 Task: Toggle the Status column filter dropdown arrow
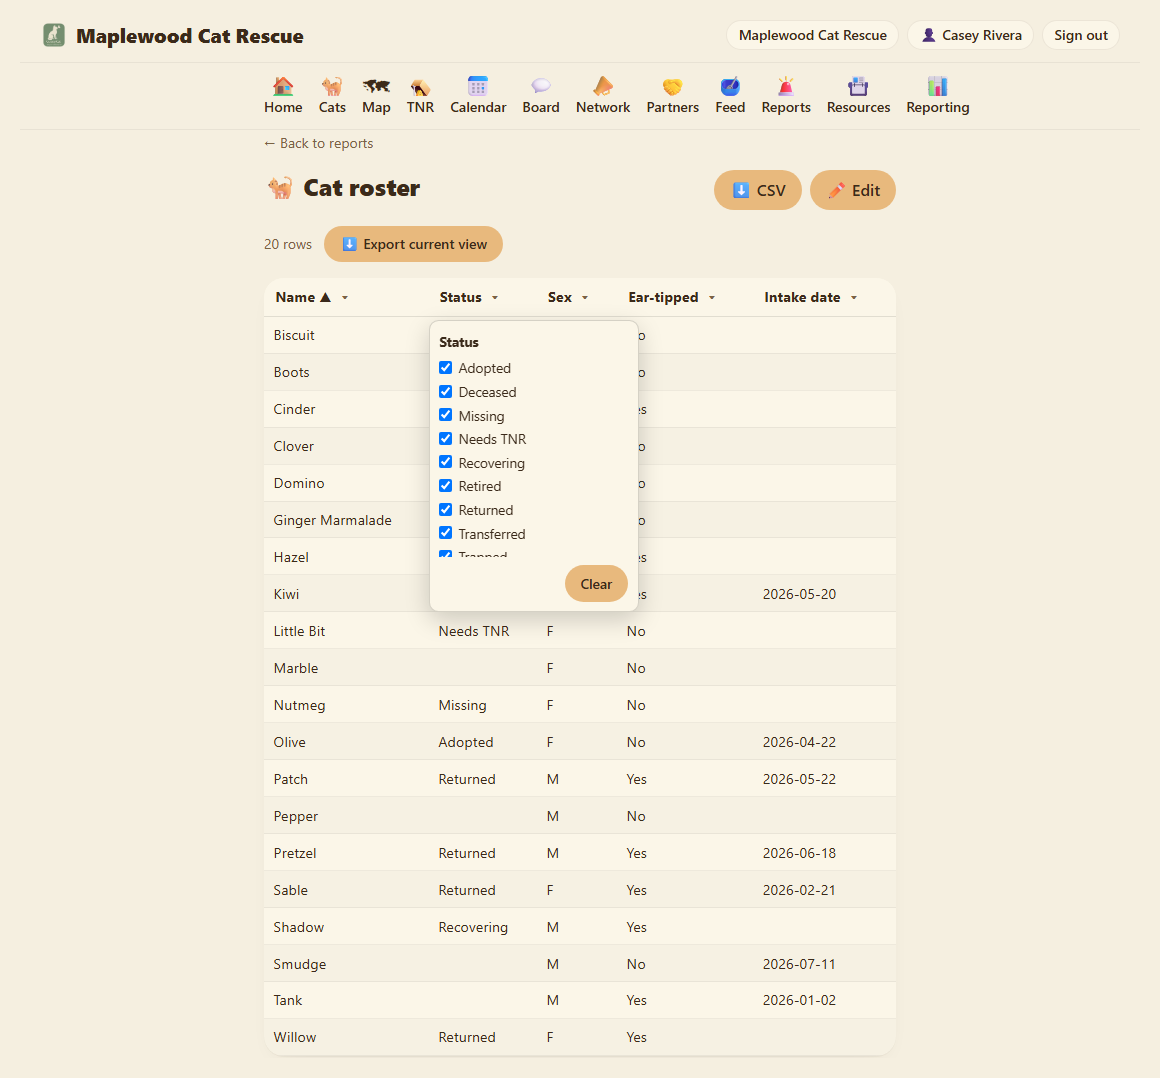(495, 297)
